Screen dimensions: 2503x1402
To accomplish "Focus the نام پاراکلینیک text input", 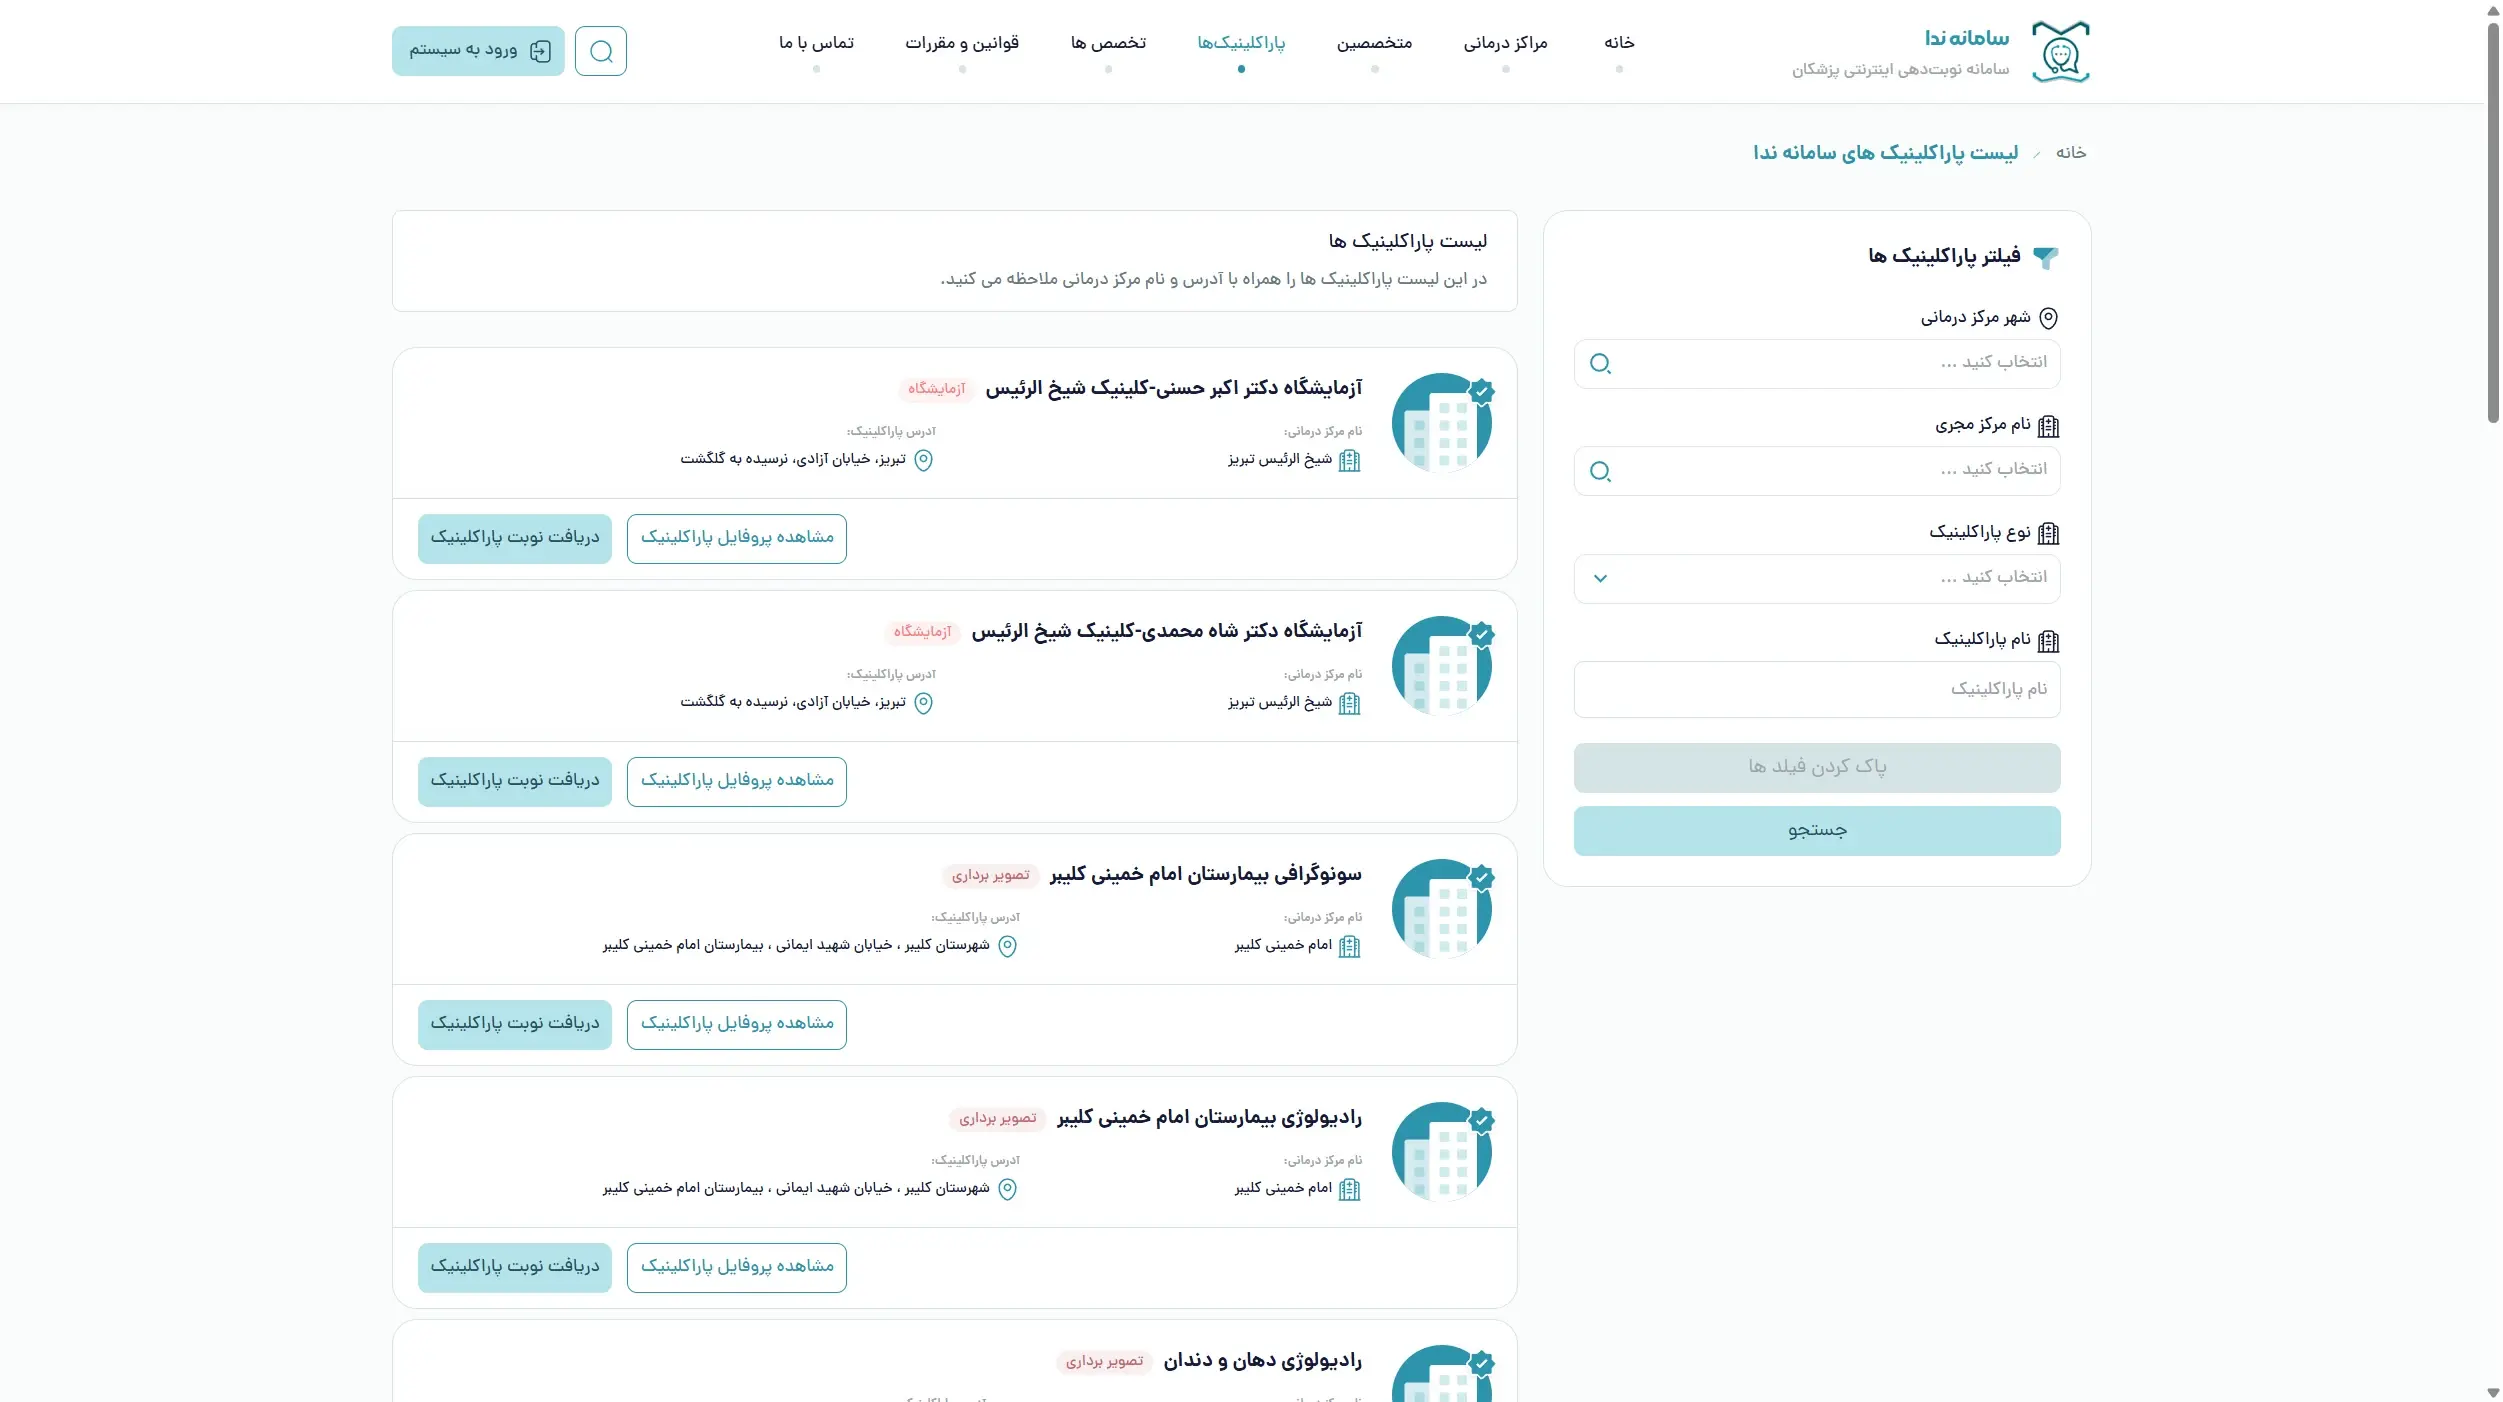I will tap(1816, 690).
